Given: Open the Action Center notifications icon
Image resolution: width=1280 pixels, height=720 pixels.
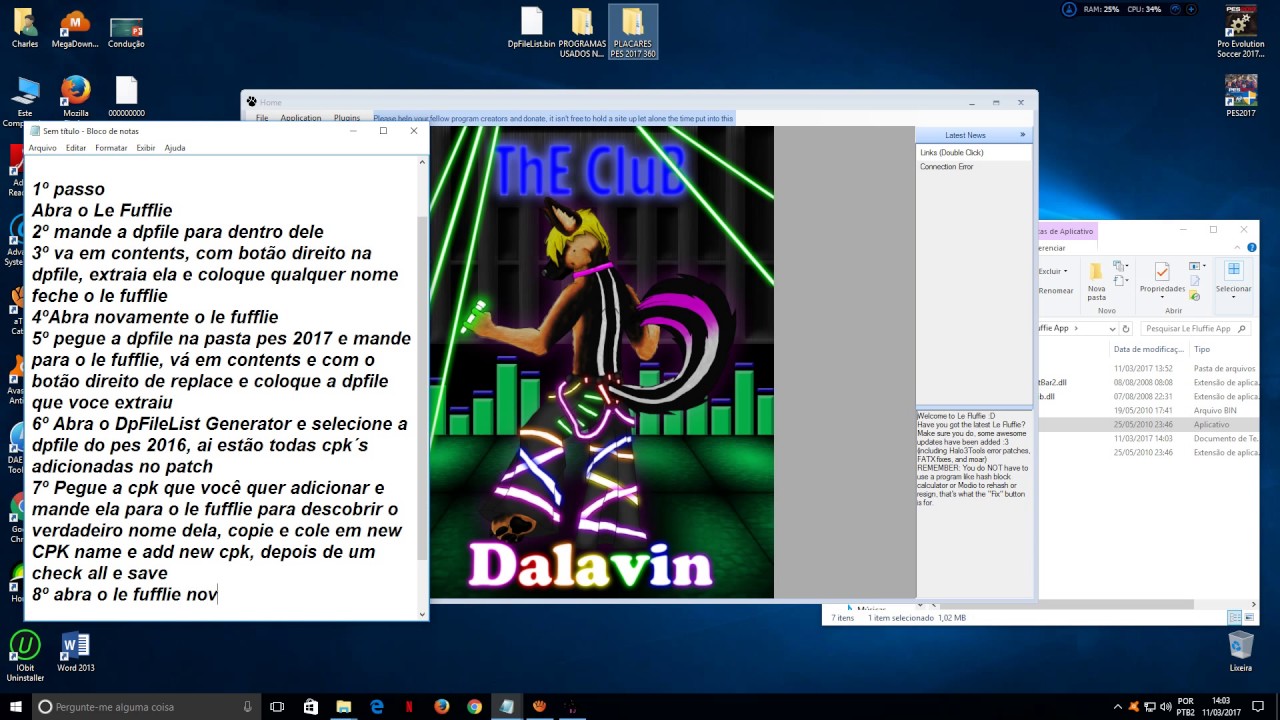Looking at the screenshot, I should point(1258,707).
